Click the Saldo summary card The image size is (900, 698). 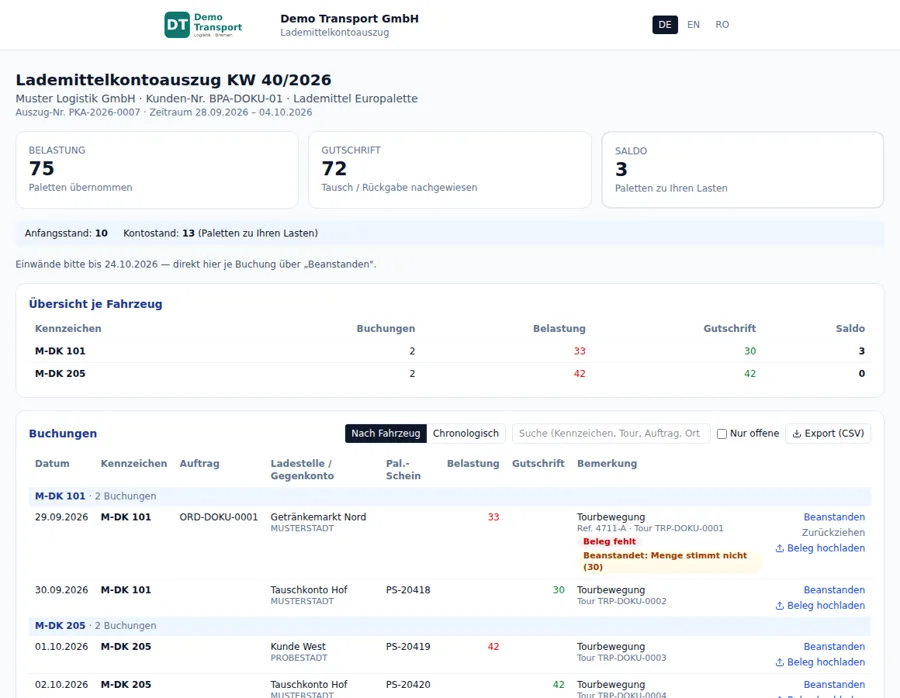click(x=743, y=170)
